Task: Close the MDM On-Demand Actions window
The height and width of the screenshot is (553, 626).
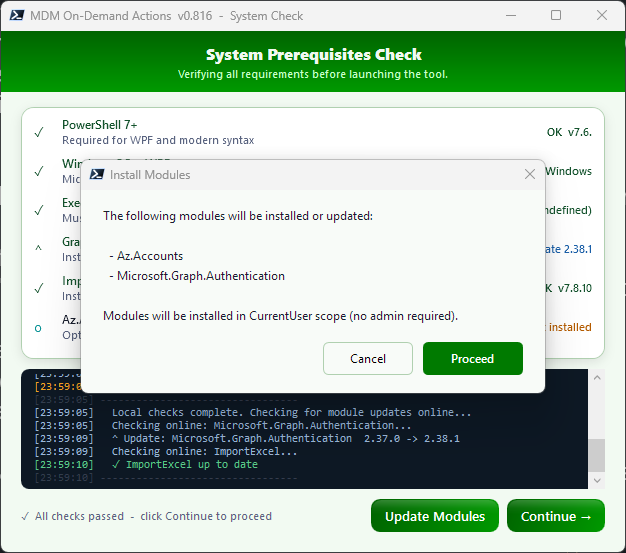Action: click(602, 16)
